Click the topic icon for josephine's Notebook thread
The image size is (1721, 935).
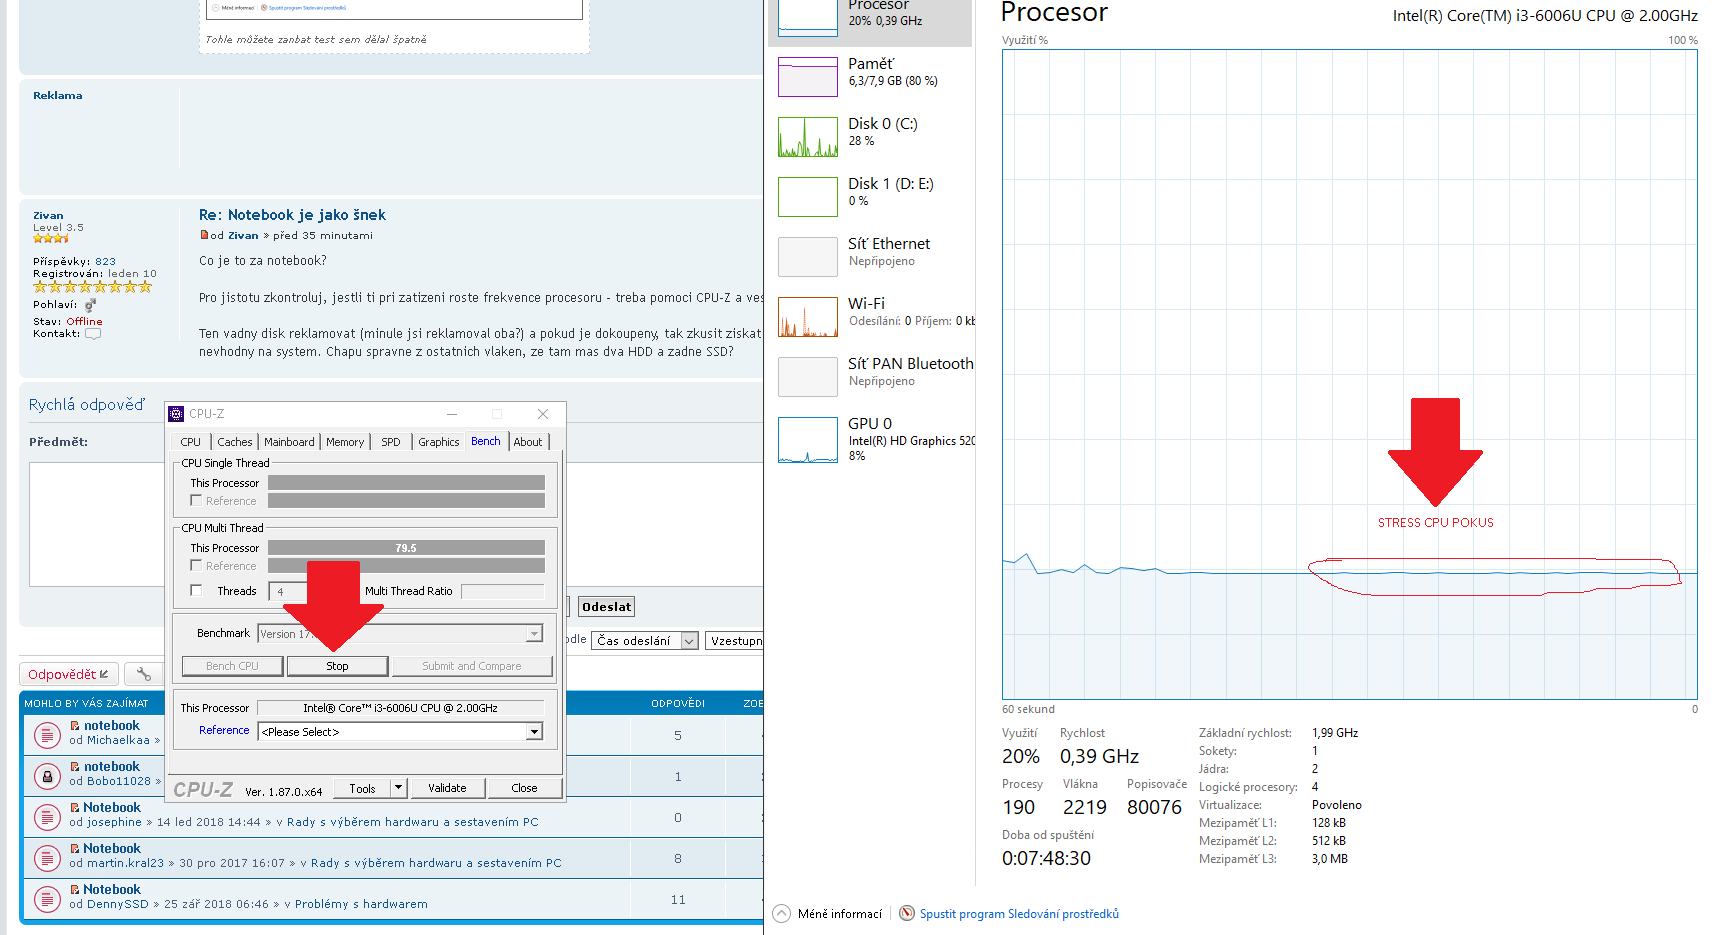[x=47, y=817]
